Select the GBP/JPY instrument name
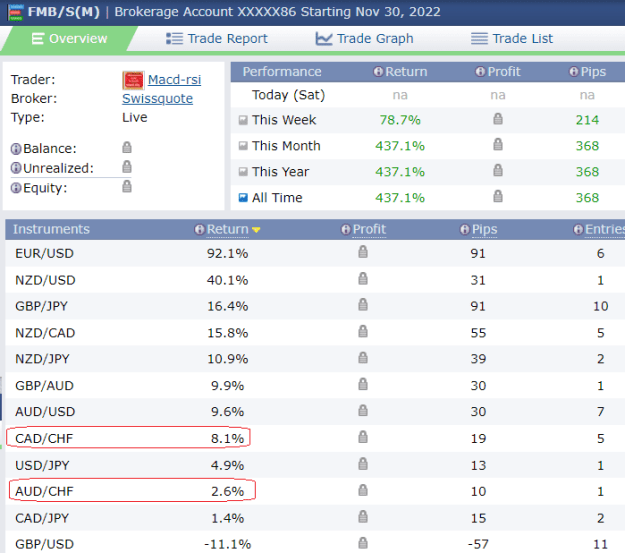Screen dimensions: 625x553 click(41, 306)
